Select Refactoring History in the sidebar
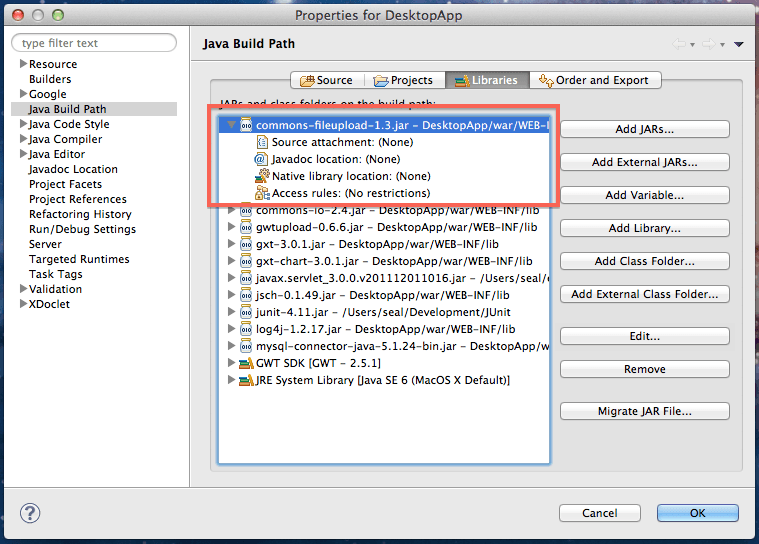This screenshot has height=544, width=759. coord(80,214)
